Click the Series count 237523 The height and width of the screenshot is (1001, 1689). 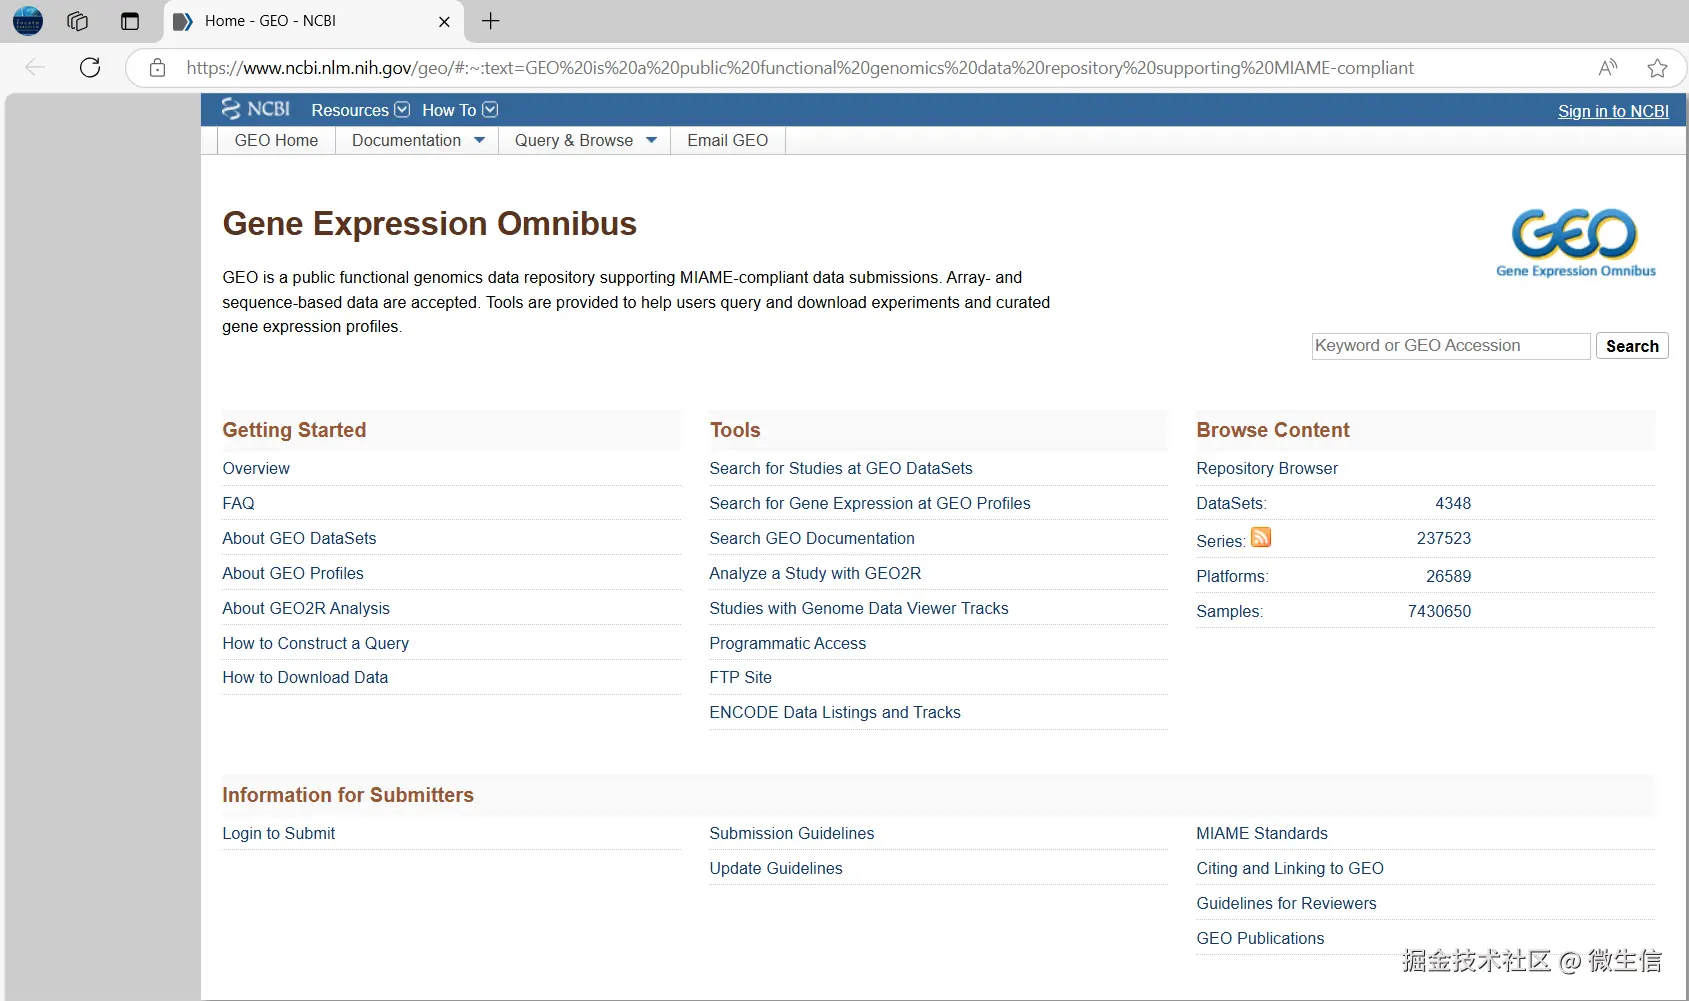pyautogui.click(x=1444, y=538)
